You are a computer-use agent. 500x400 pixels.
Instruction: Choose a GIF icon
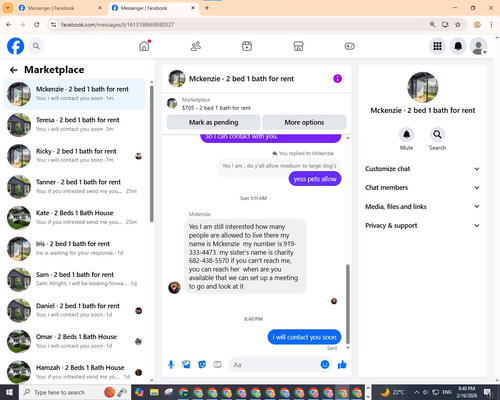click(x=217, y=365)
